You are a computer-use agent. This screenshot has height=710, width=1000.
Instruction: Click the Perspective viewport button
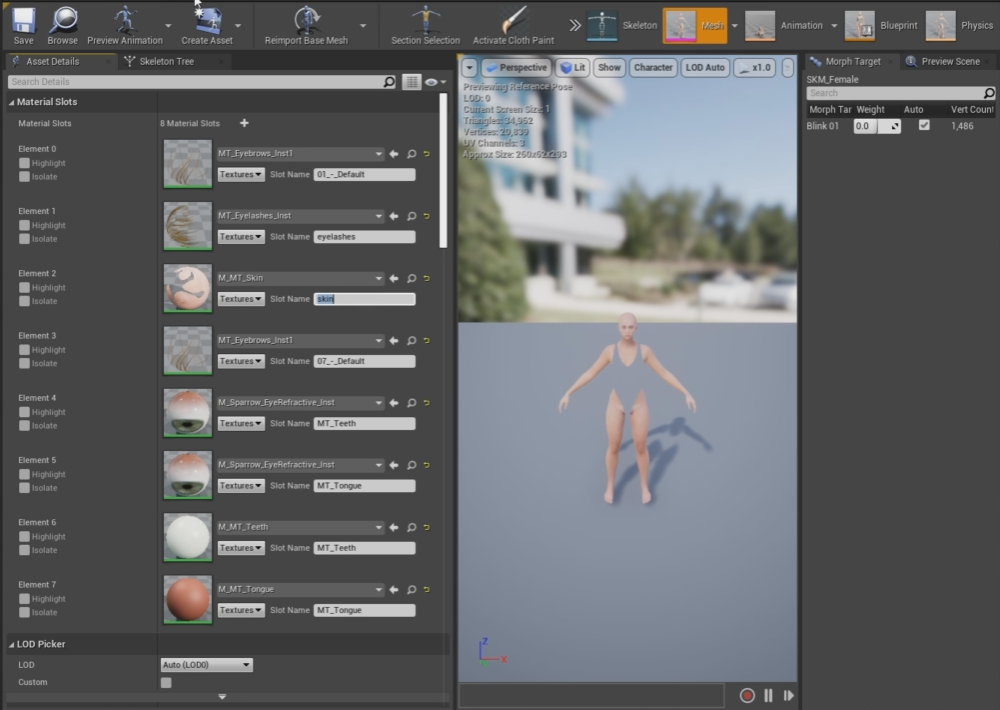tap(516, 68)
